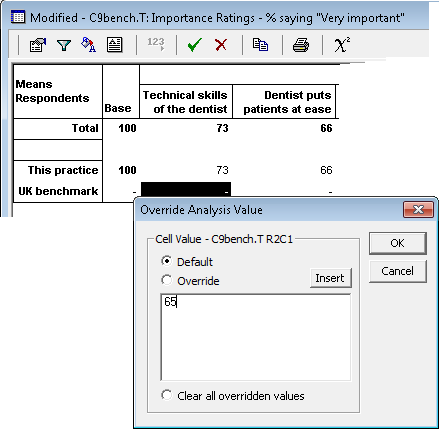This screenshot has width=439, height=430.
Task: Click the Total row label
Action: (58, 128)
